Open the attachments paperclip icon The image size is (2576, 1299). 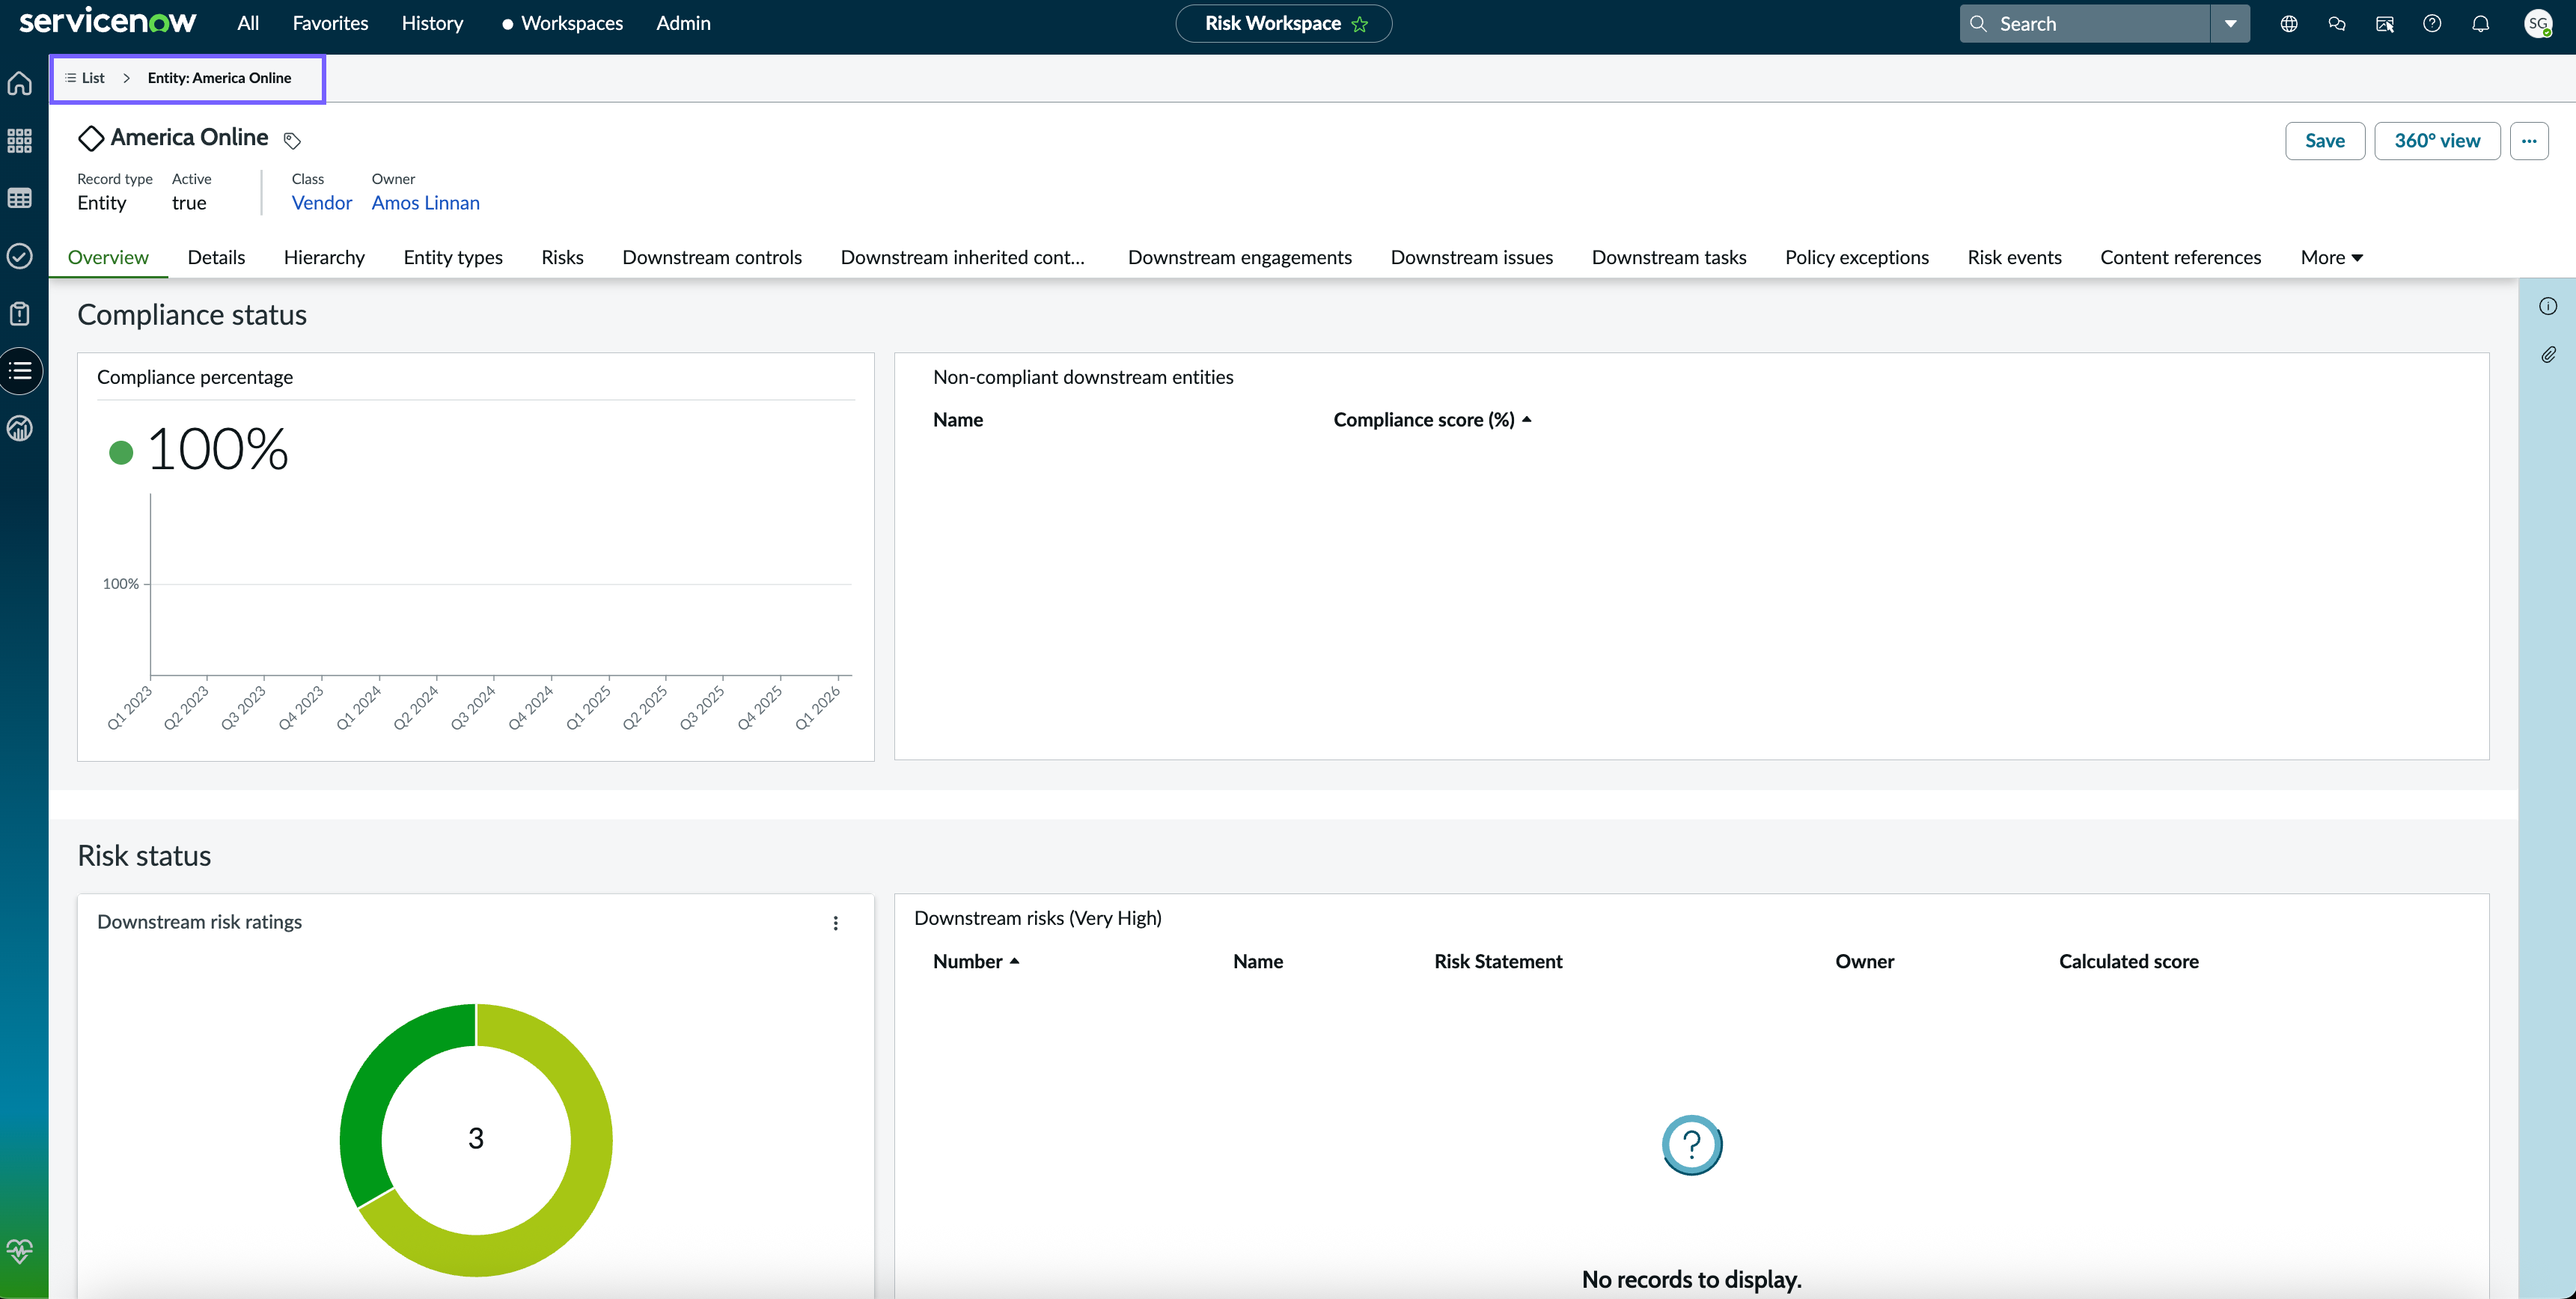2548,355
